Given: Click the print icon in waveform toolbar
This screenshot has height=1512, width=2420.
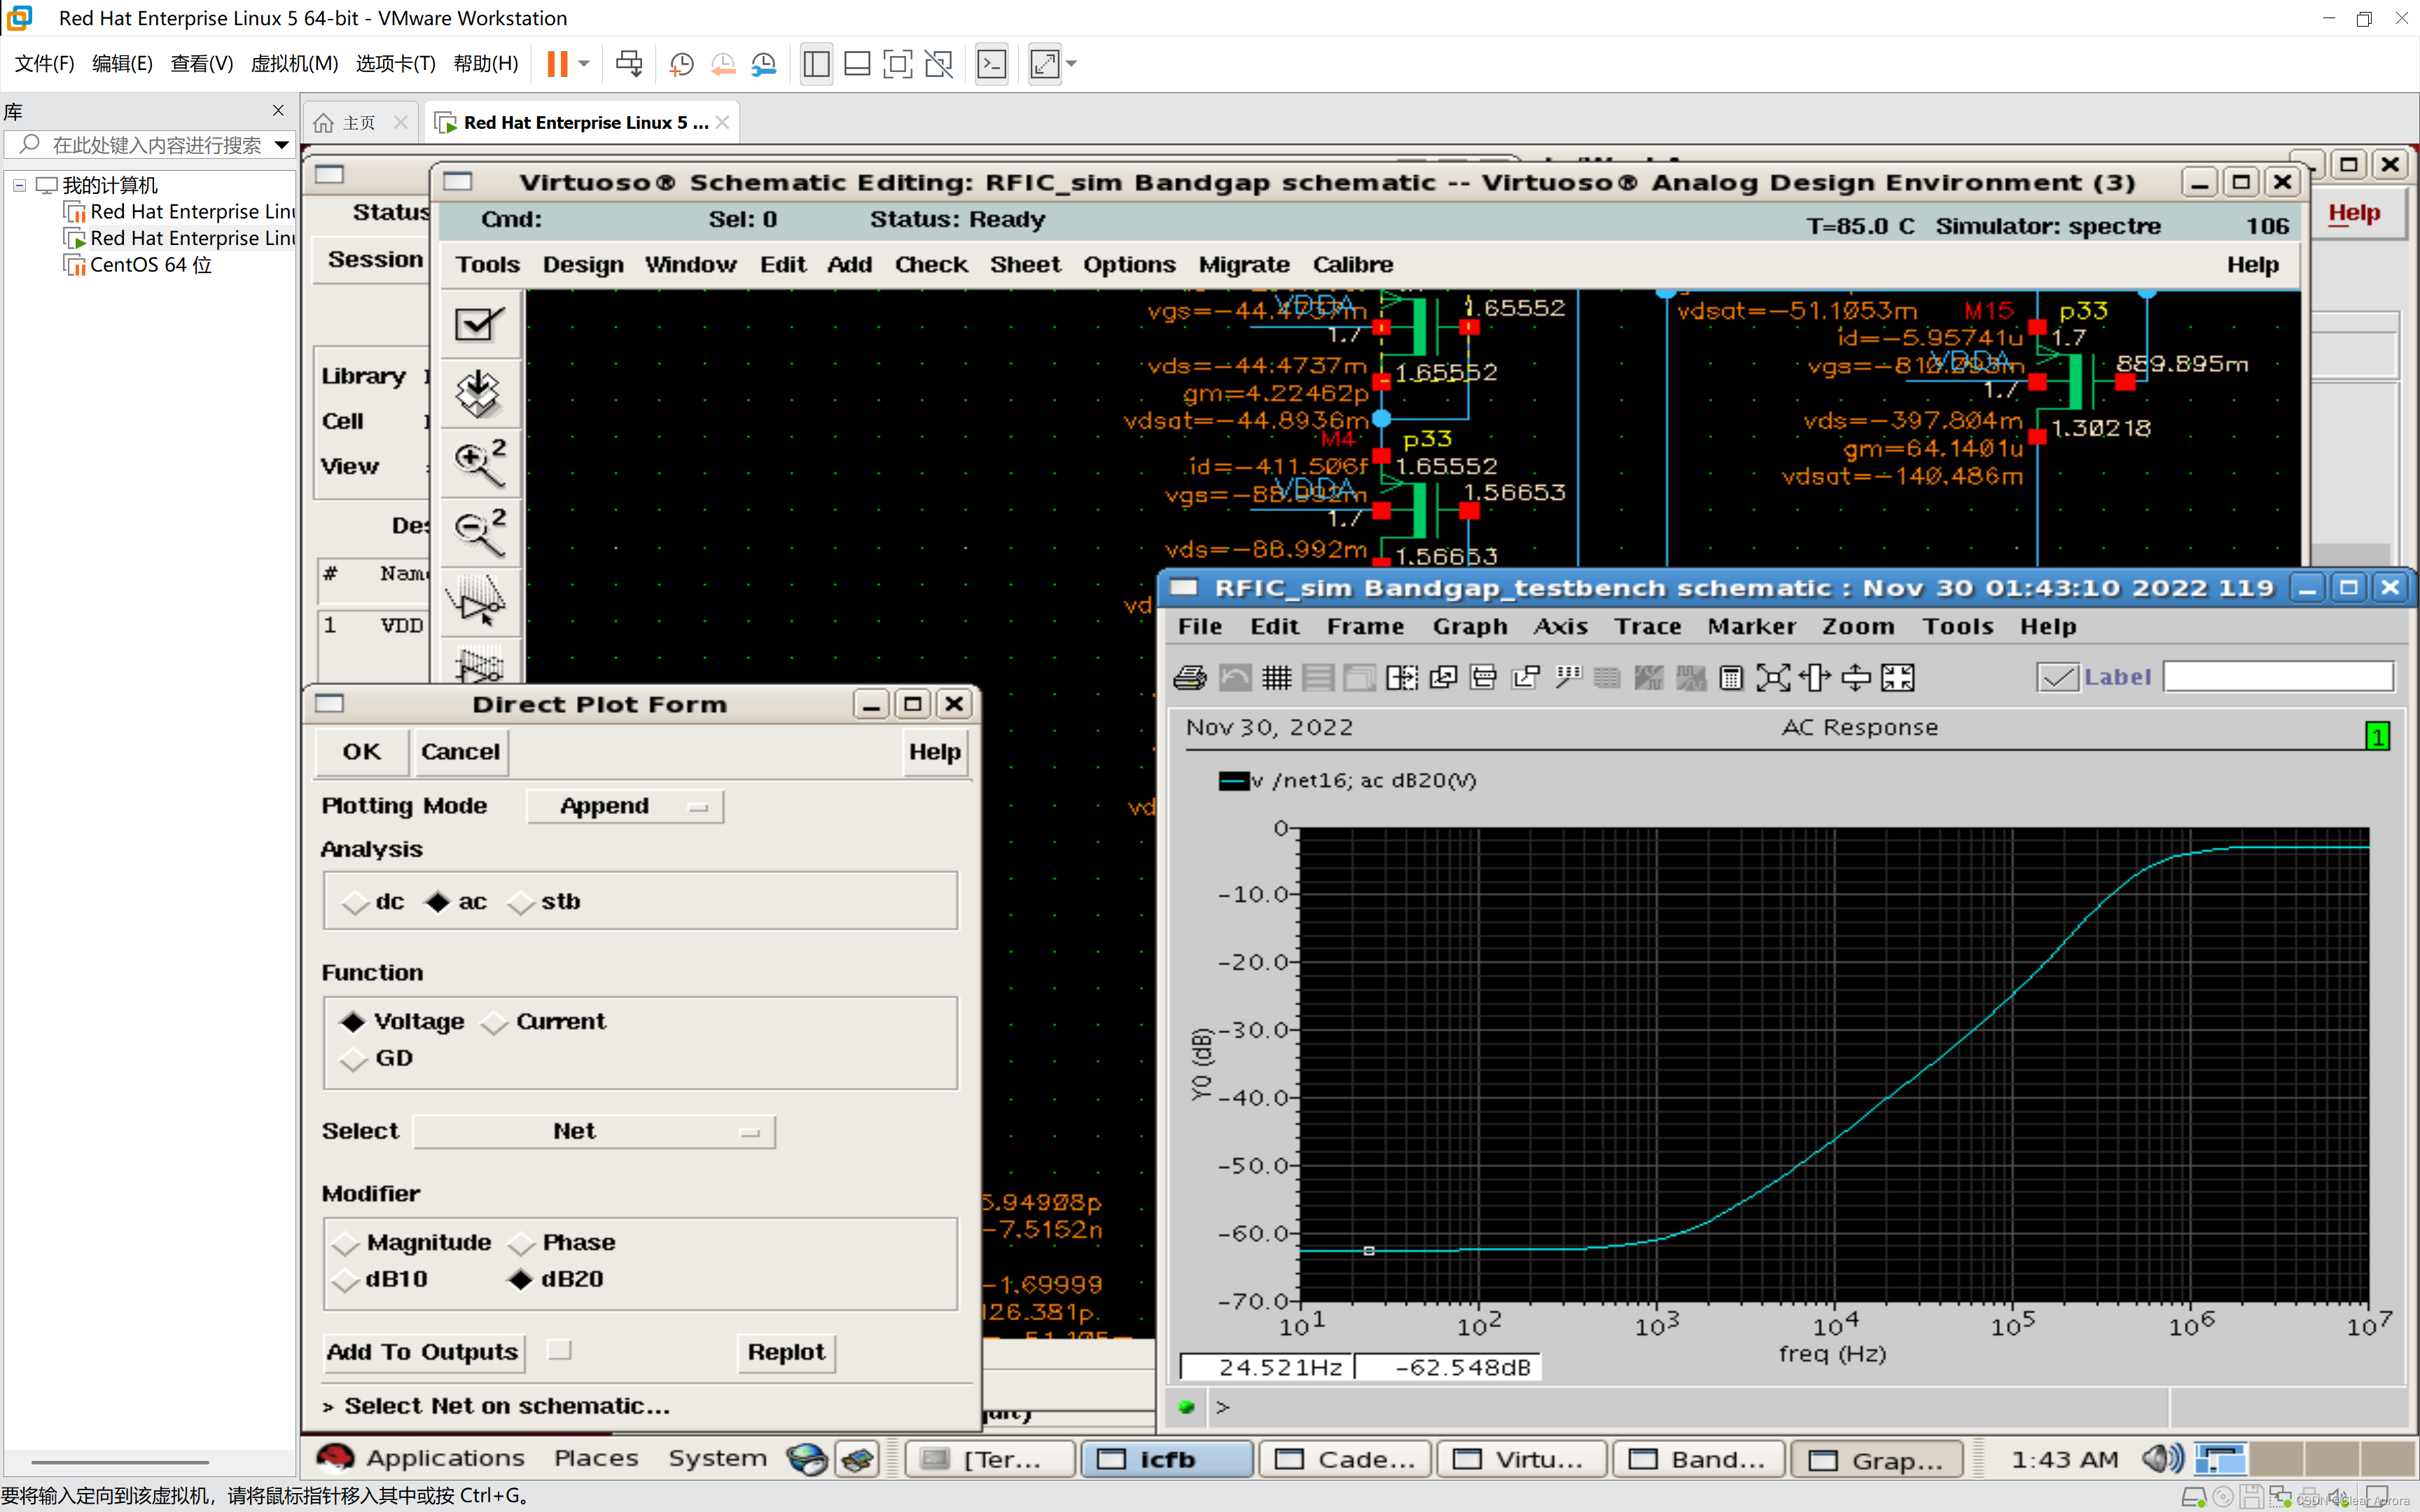Looking at the screenshot, I should (x=1189, y=678).
